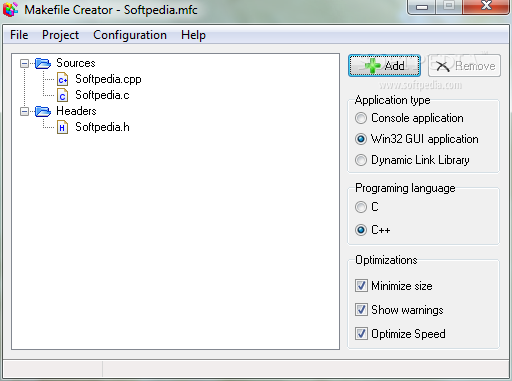The width and height of the screenshot is (512, 381).
Task: Click the C file icon beside Softpedia.c
Action: click(62, 95)
